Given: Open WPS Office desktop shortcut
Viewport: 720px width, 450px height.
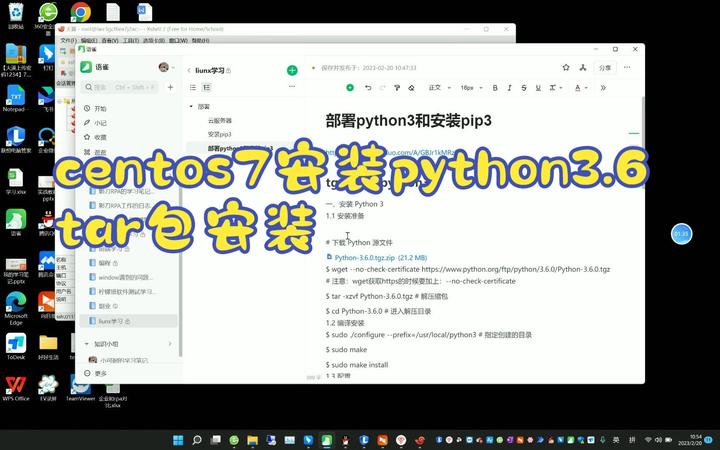Looking at the screenshot, I should coord(16,388).
